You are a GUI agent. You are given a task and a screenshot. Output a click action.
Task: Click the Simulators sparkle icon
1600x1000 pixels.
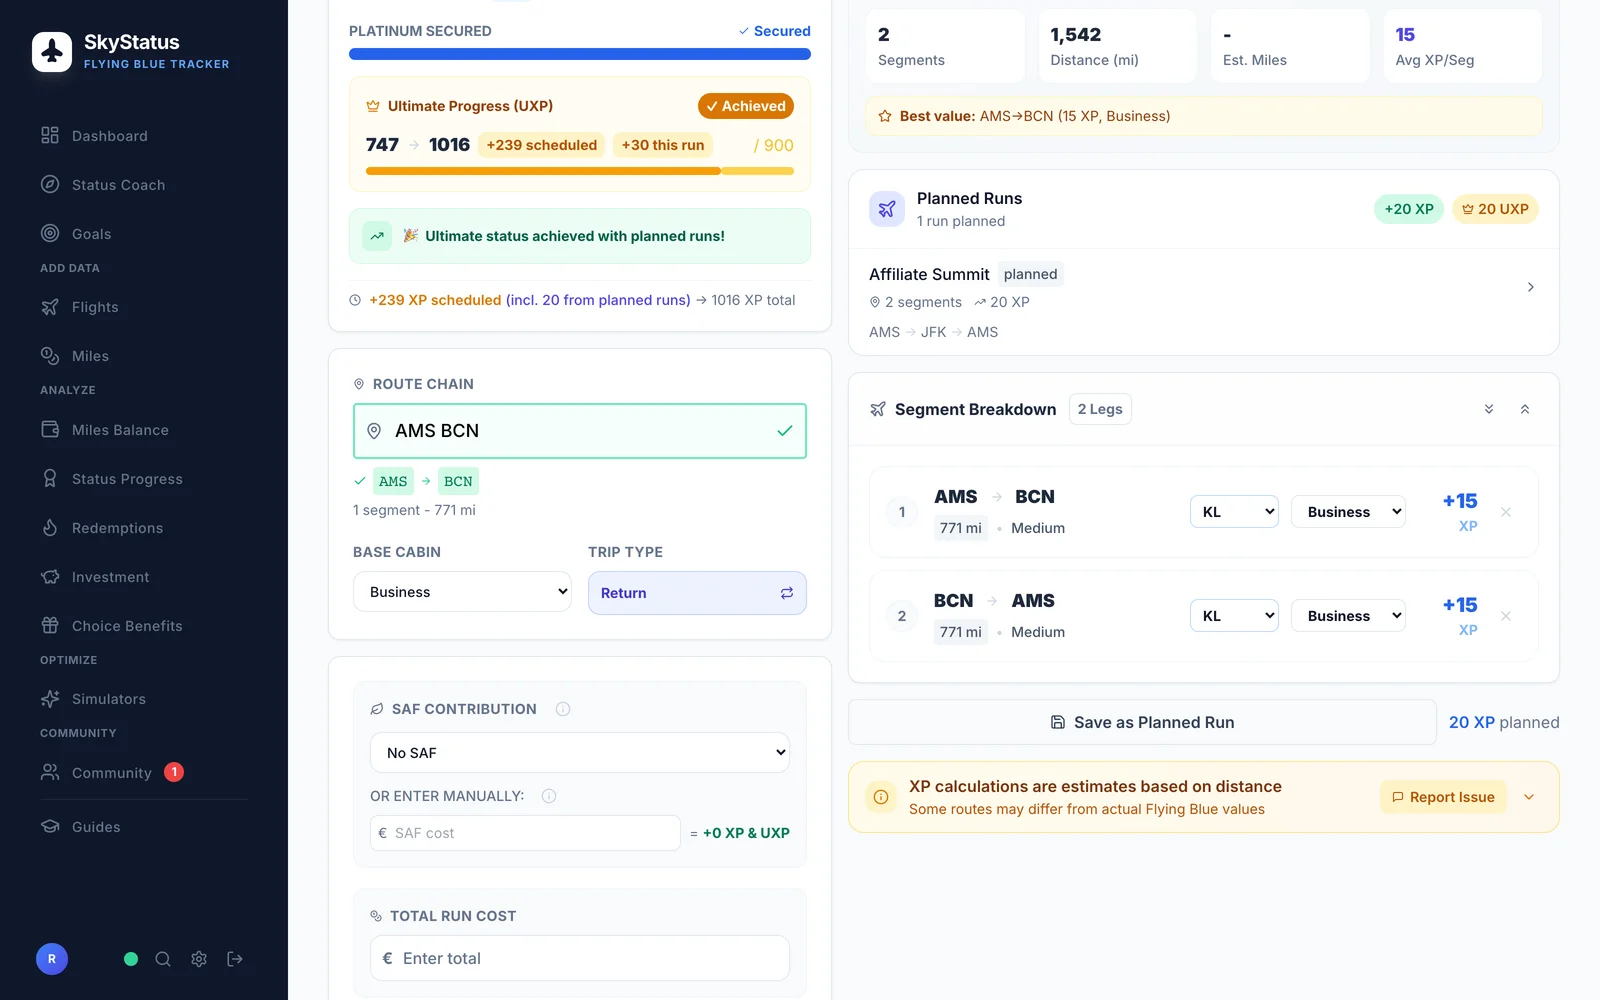coord(50,698)
